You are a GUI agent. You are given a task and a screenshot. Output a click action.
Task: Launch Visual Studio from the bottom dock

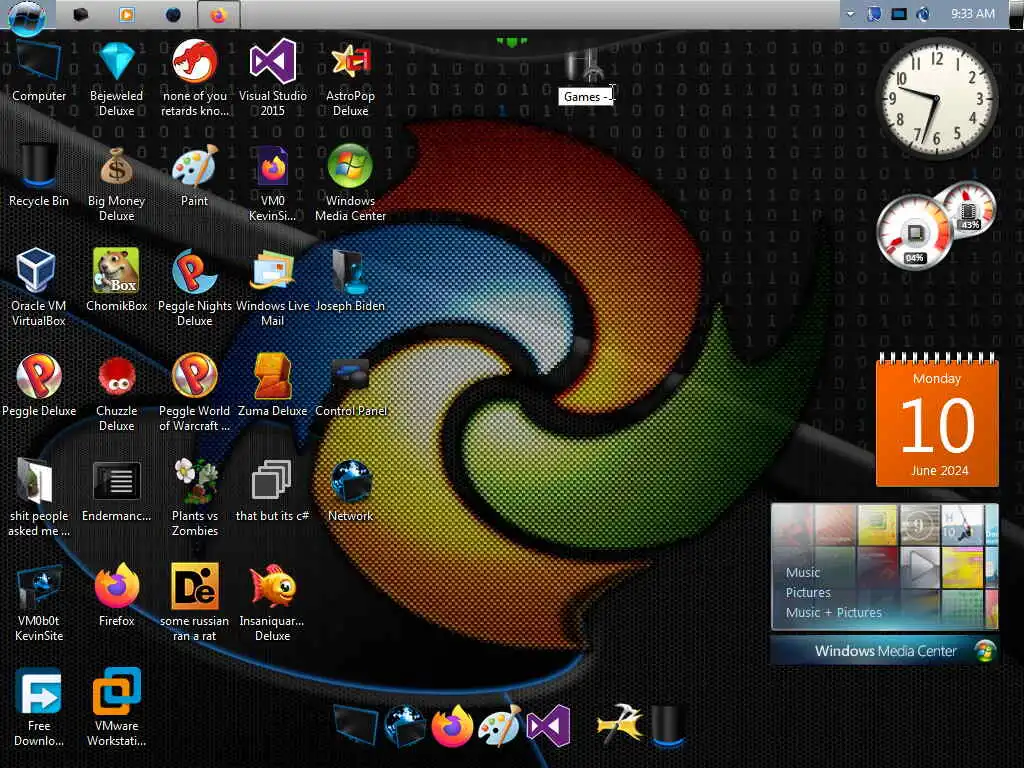point(549,725)
